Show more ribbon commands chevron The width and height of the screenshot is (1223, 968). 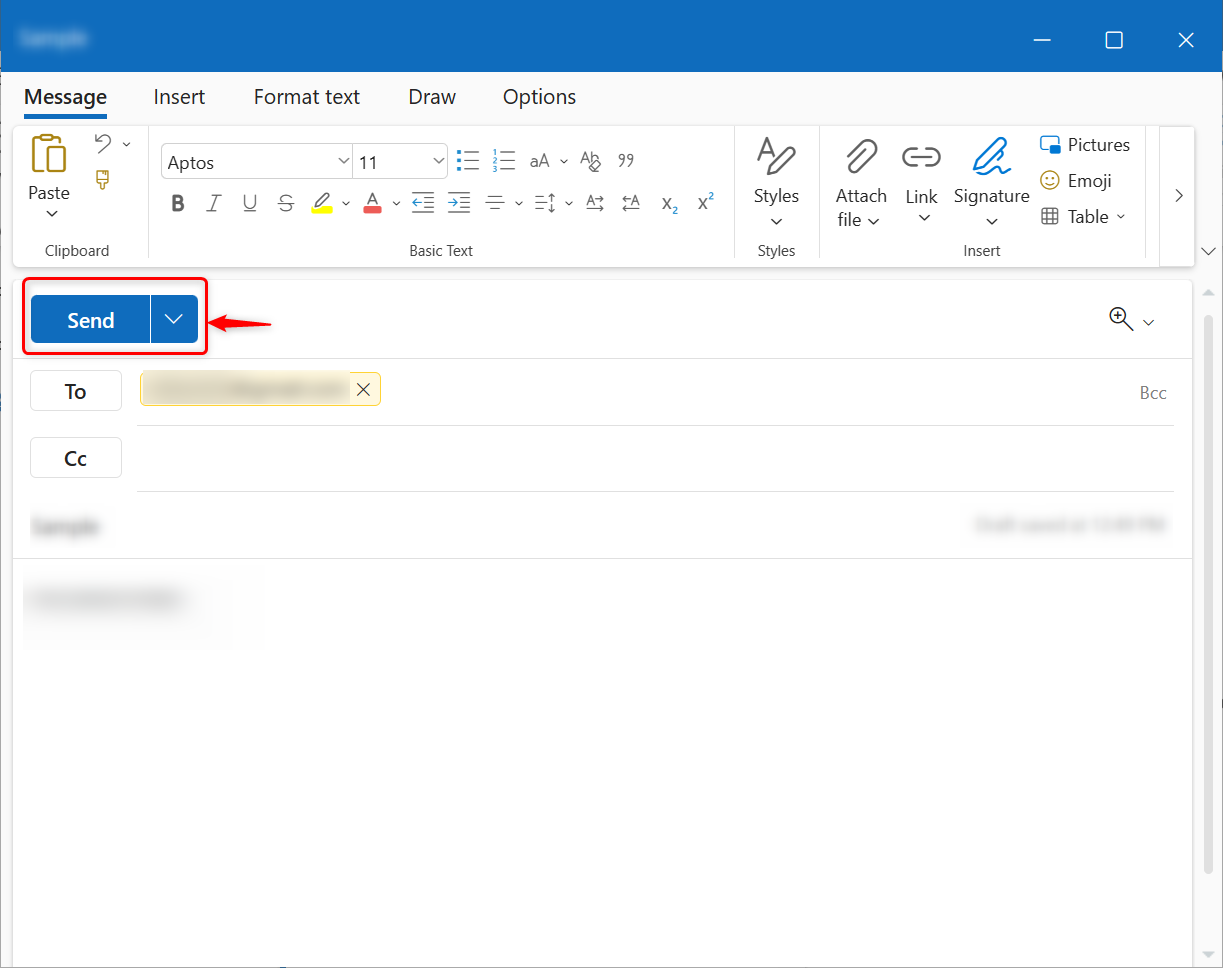point(1178,196)
